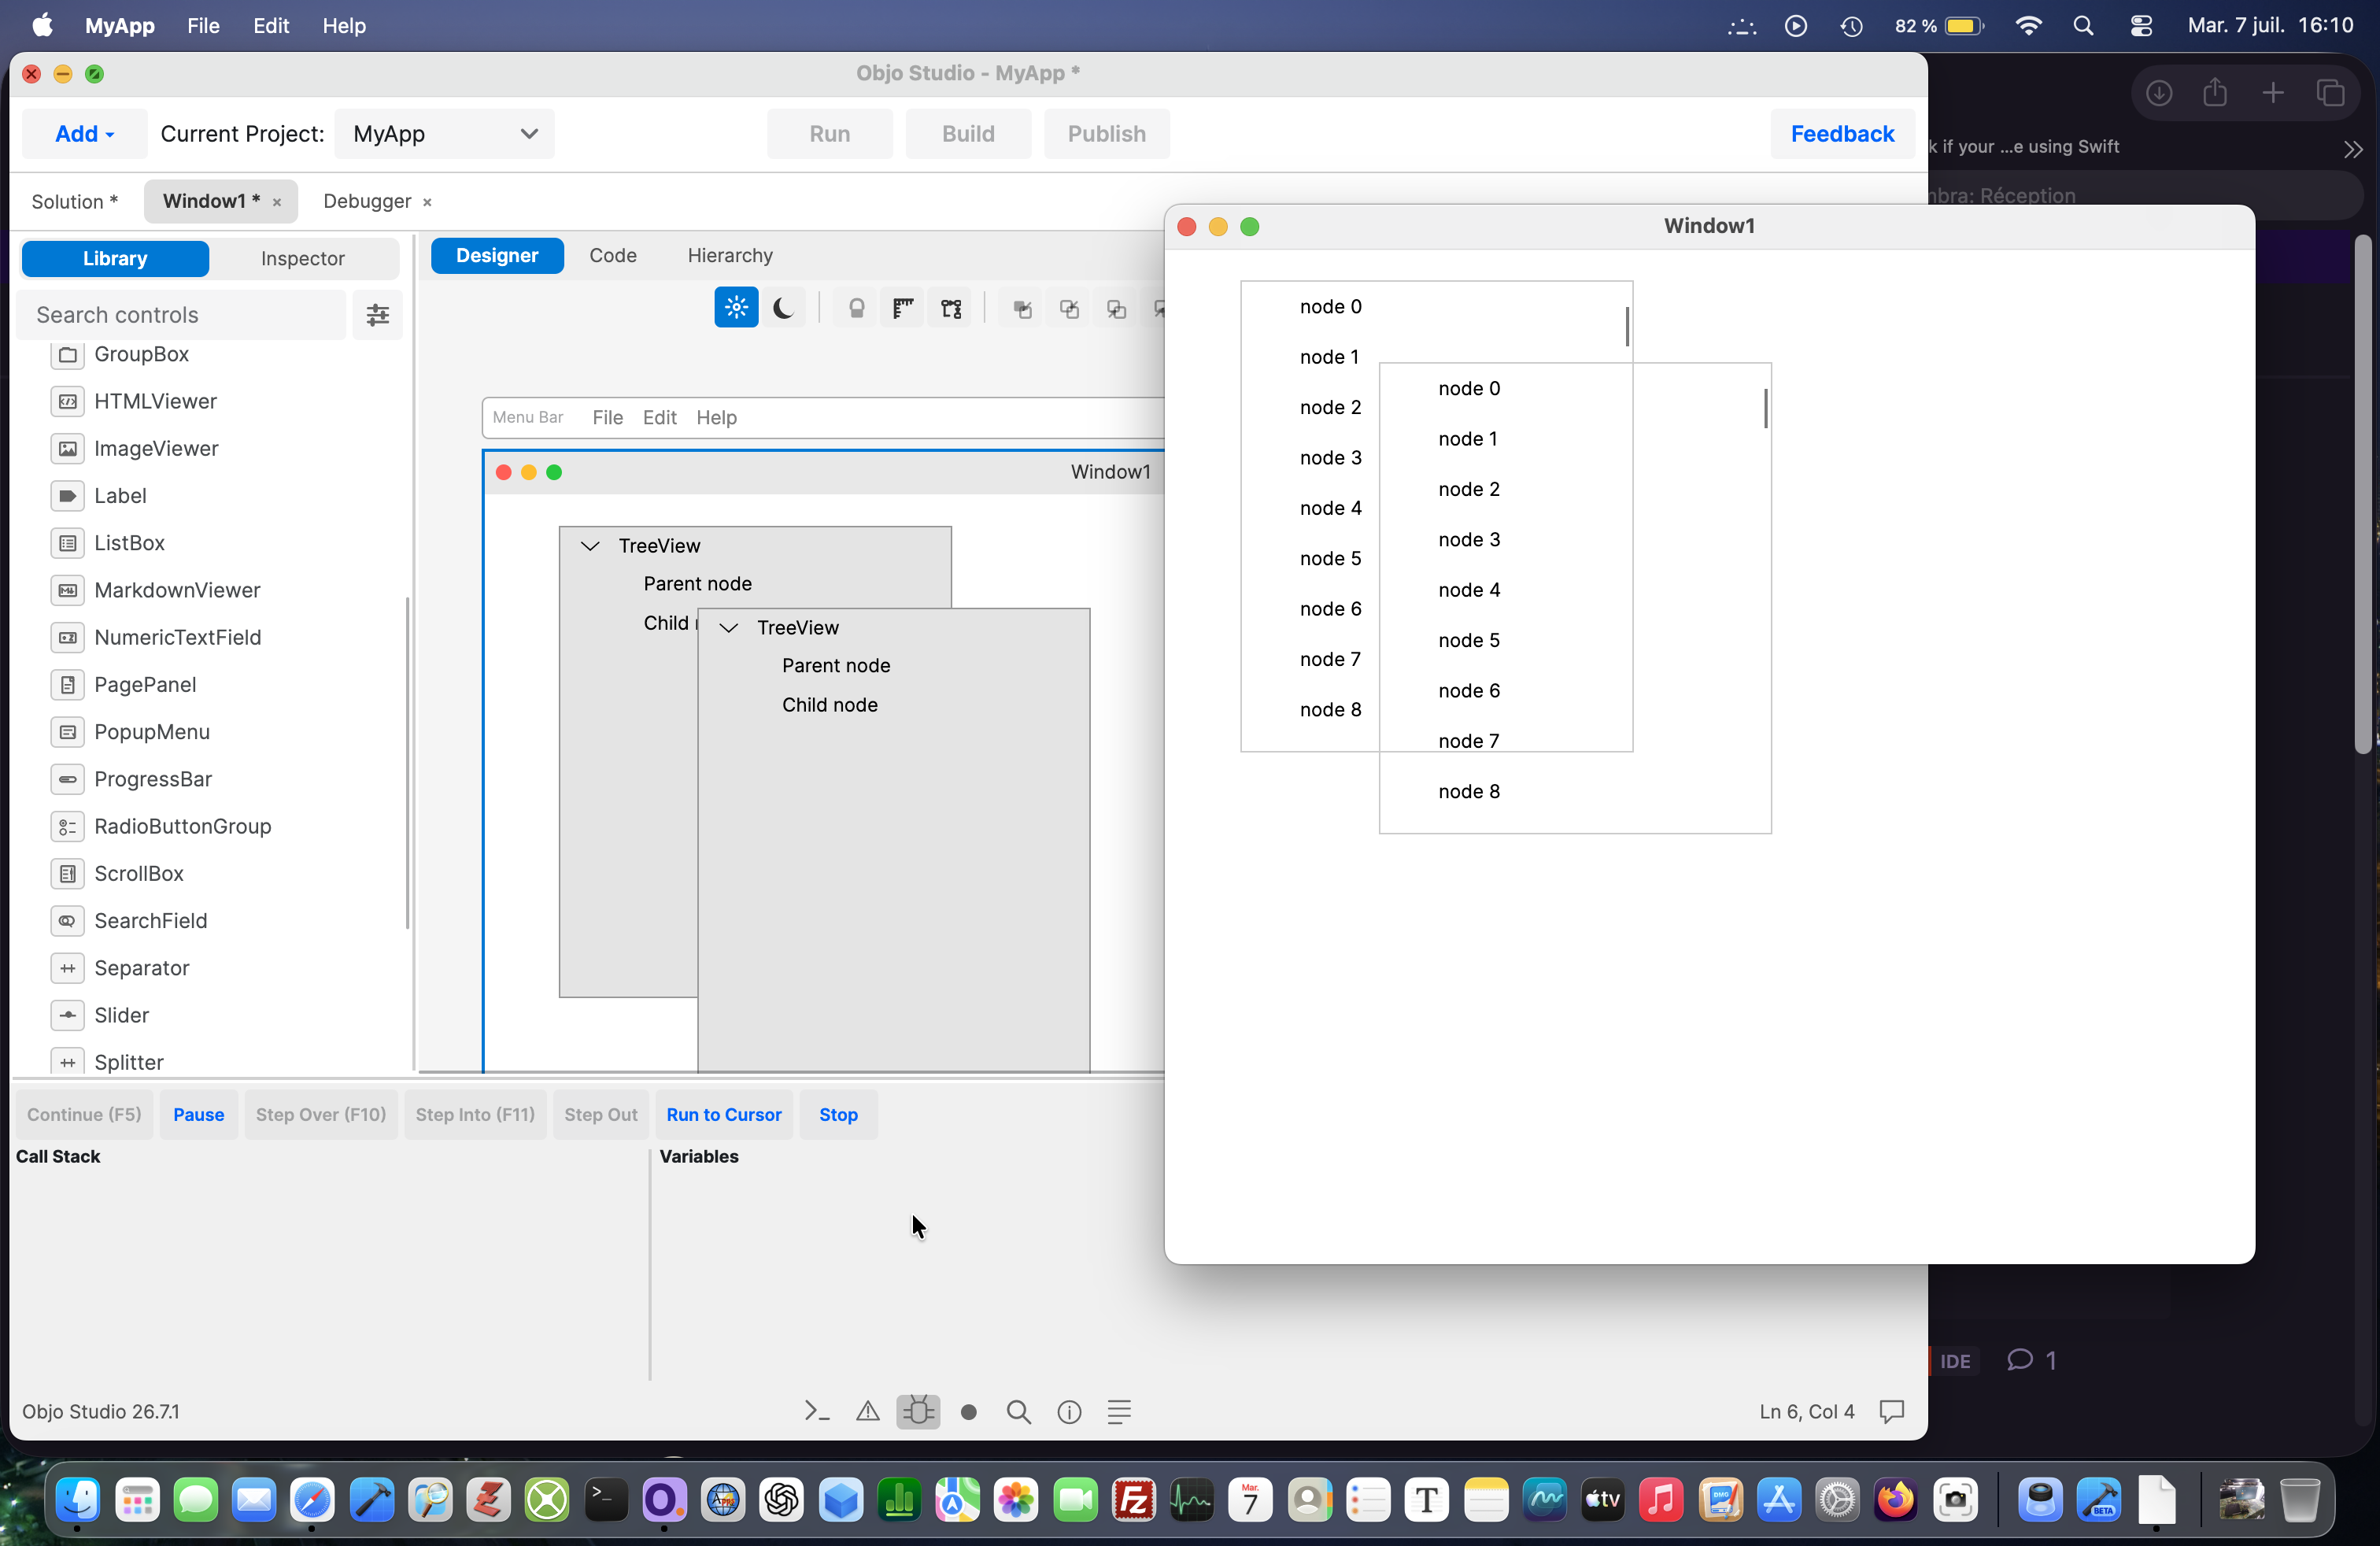
Task: Click the bring to front icon
Action: [x=1022, y=308]
